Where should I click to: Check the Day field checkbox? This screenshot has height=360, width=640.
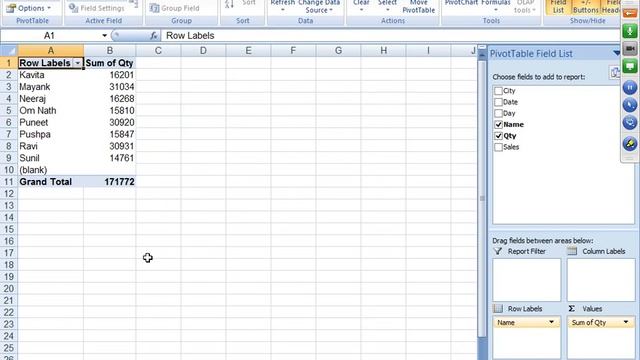[x=498, y=113]
